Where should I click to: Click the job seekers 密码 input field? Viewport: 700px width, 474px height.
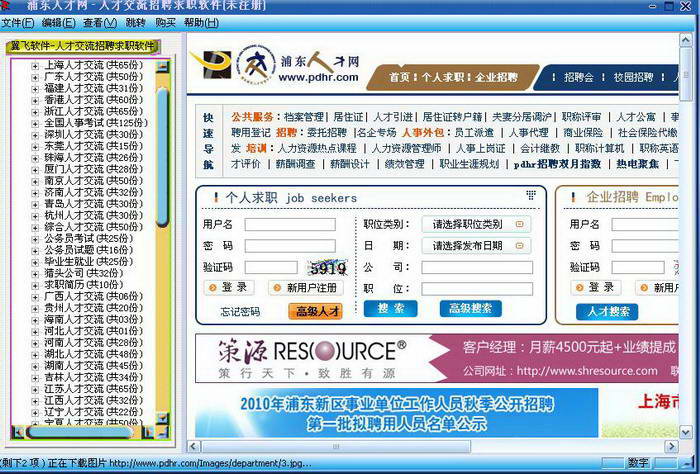[290, 245]
